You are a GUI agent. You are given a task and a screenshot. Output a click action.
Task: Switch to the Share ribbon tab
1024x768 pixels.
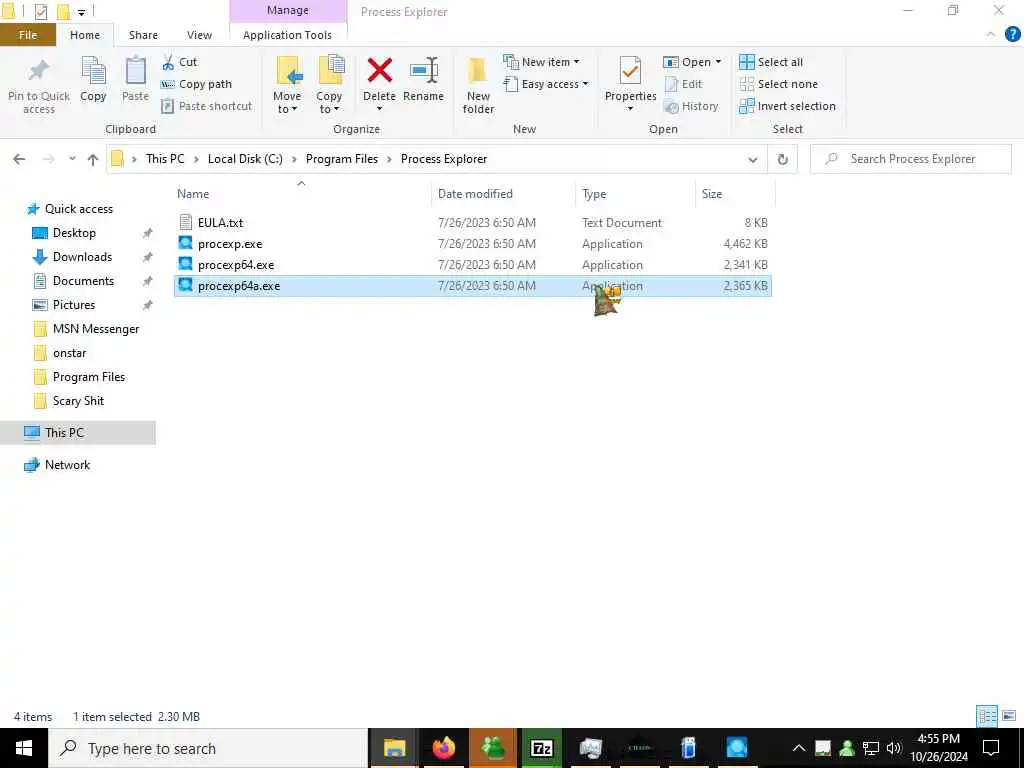pyautogui.click(x=143, y=35)
